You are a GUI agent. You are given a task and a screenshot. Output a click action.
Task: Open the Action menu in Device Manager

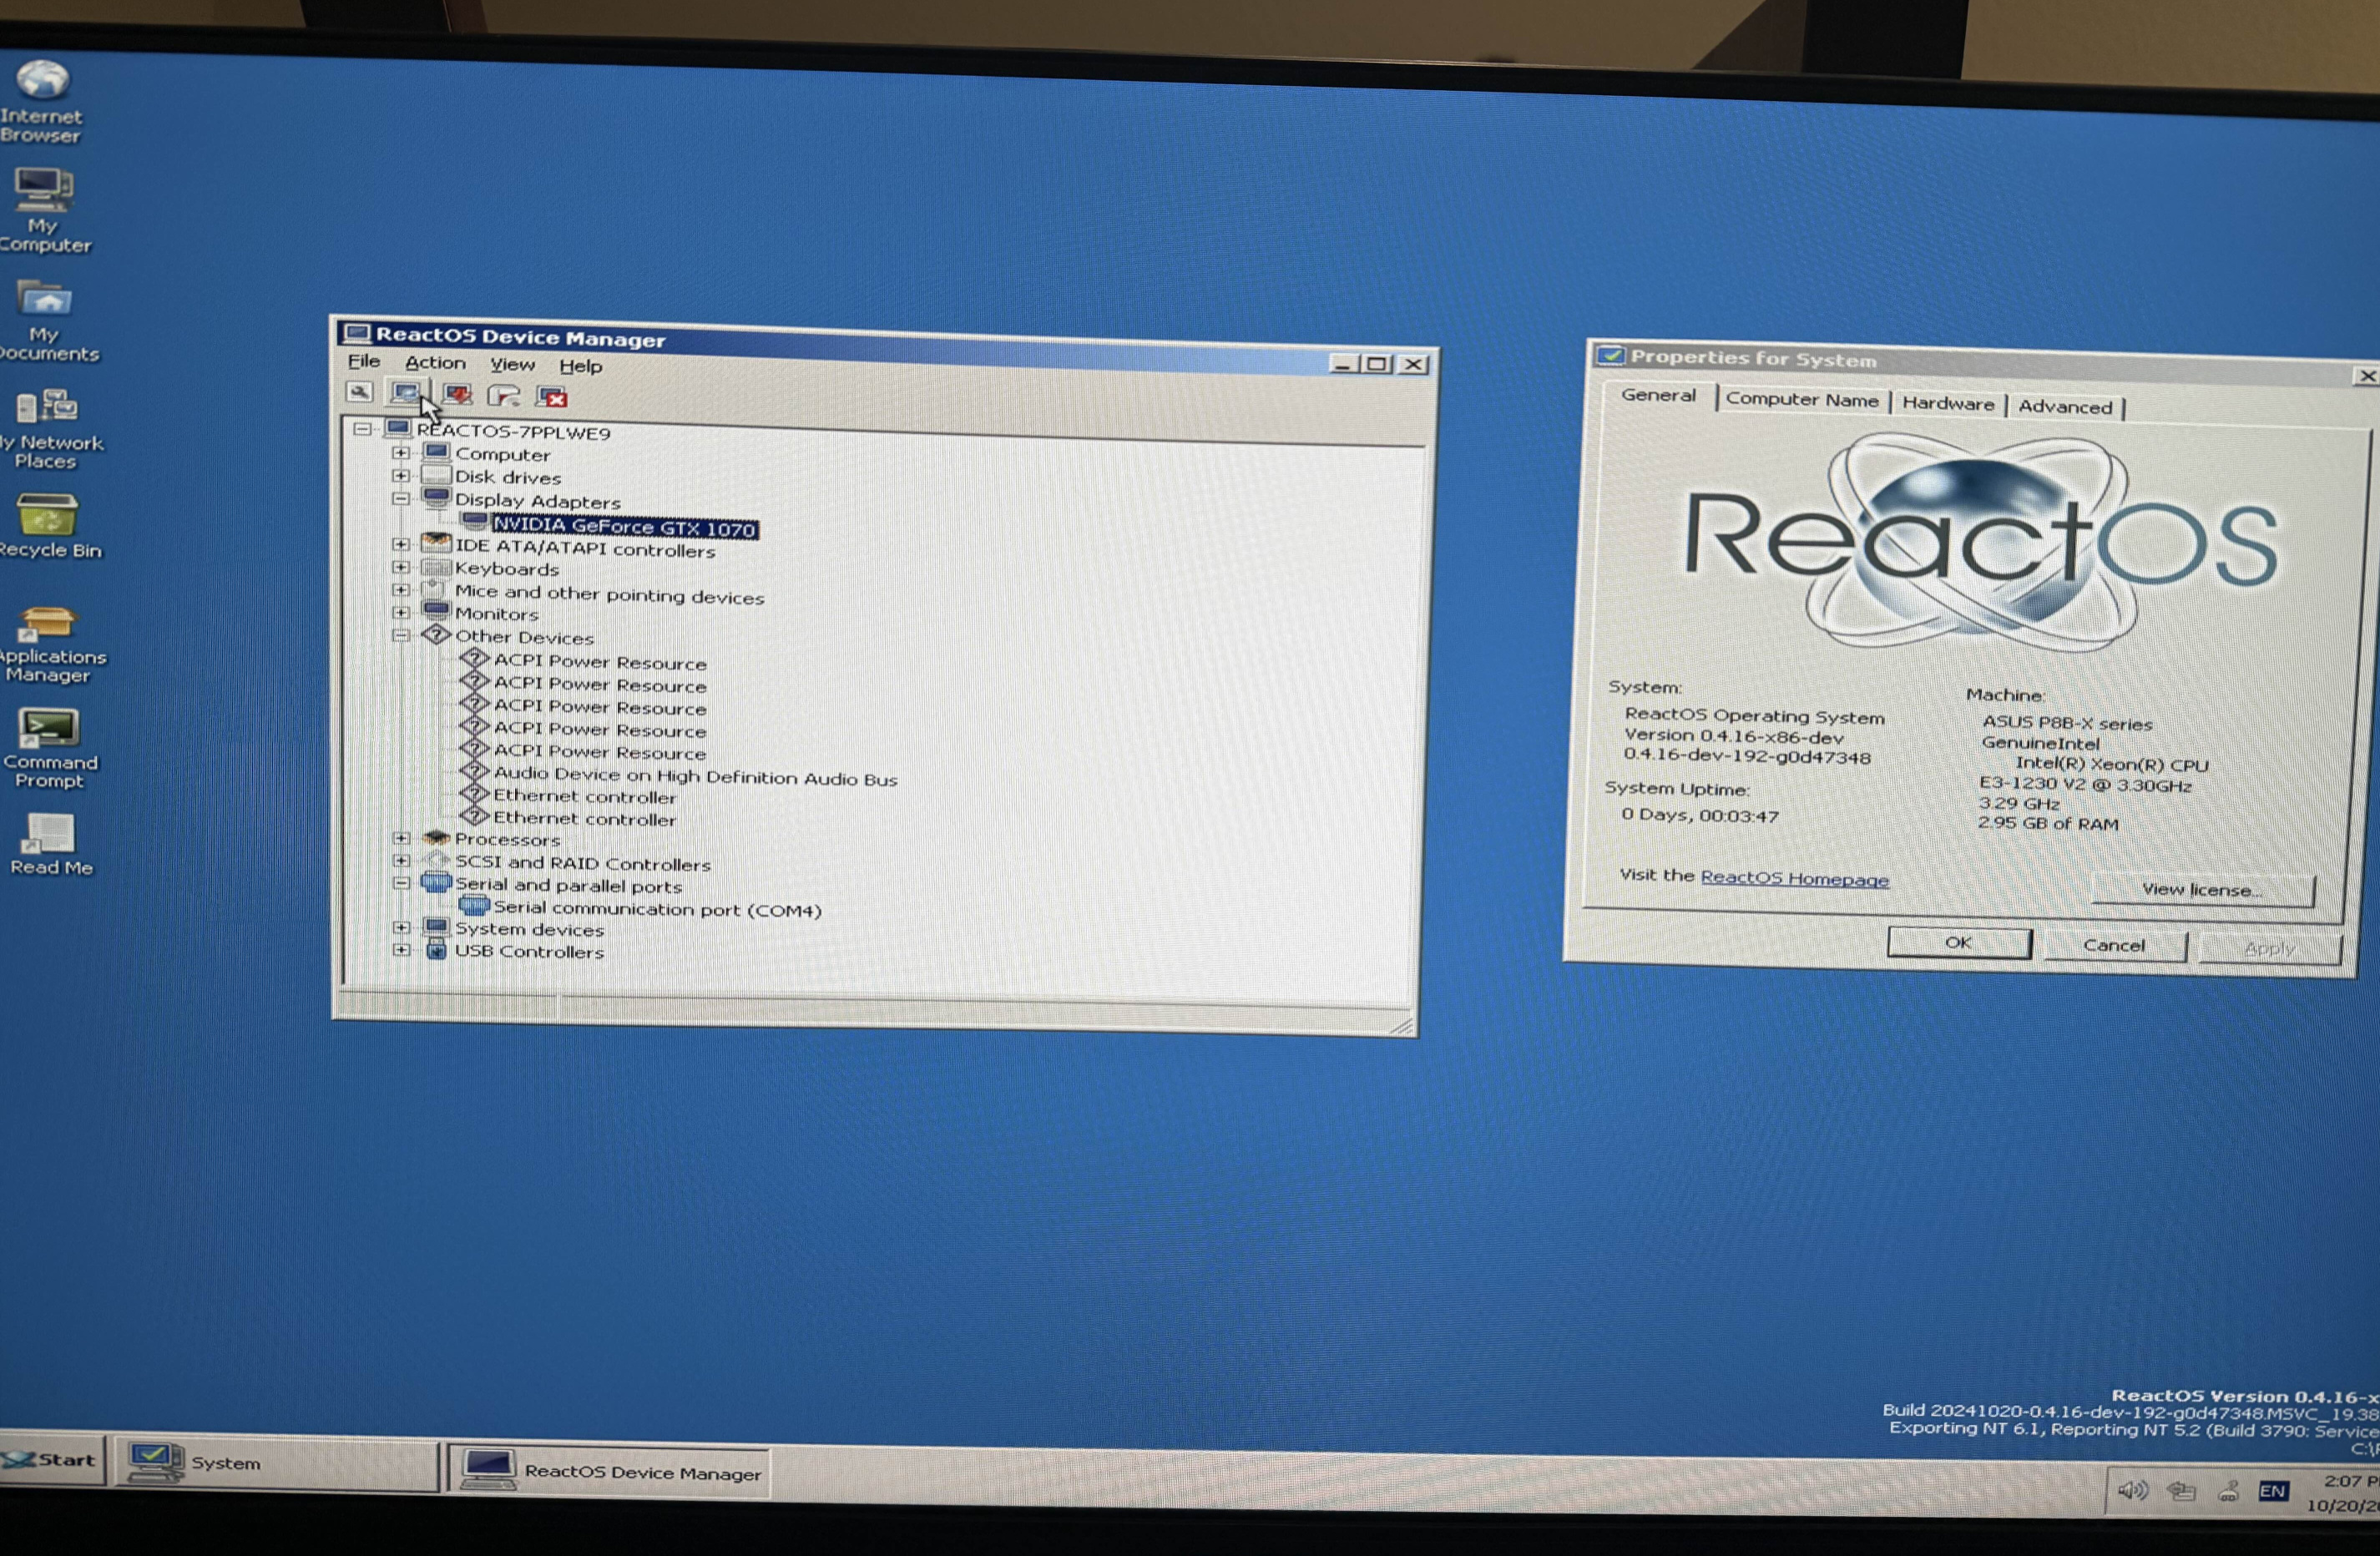pos(434,363)
